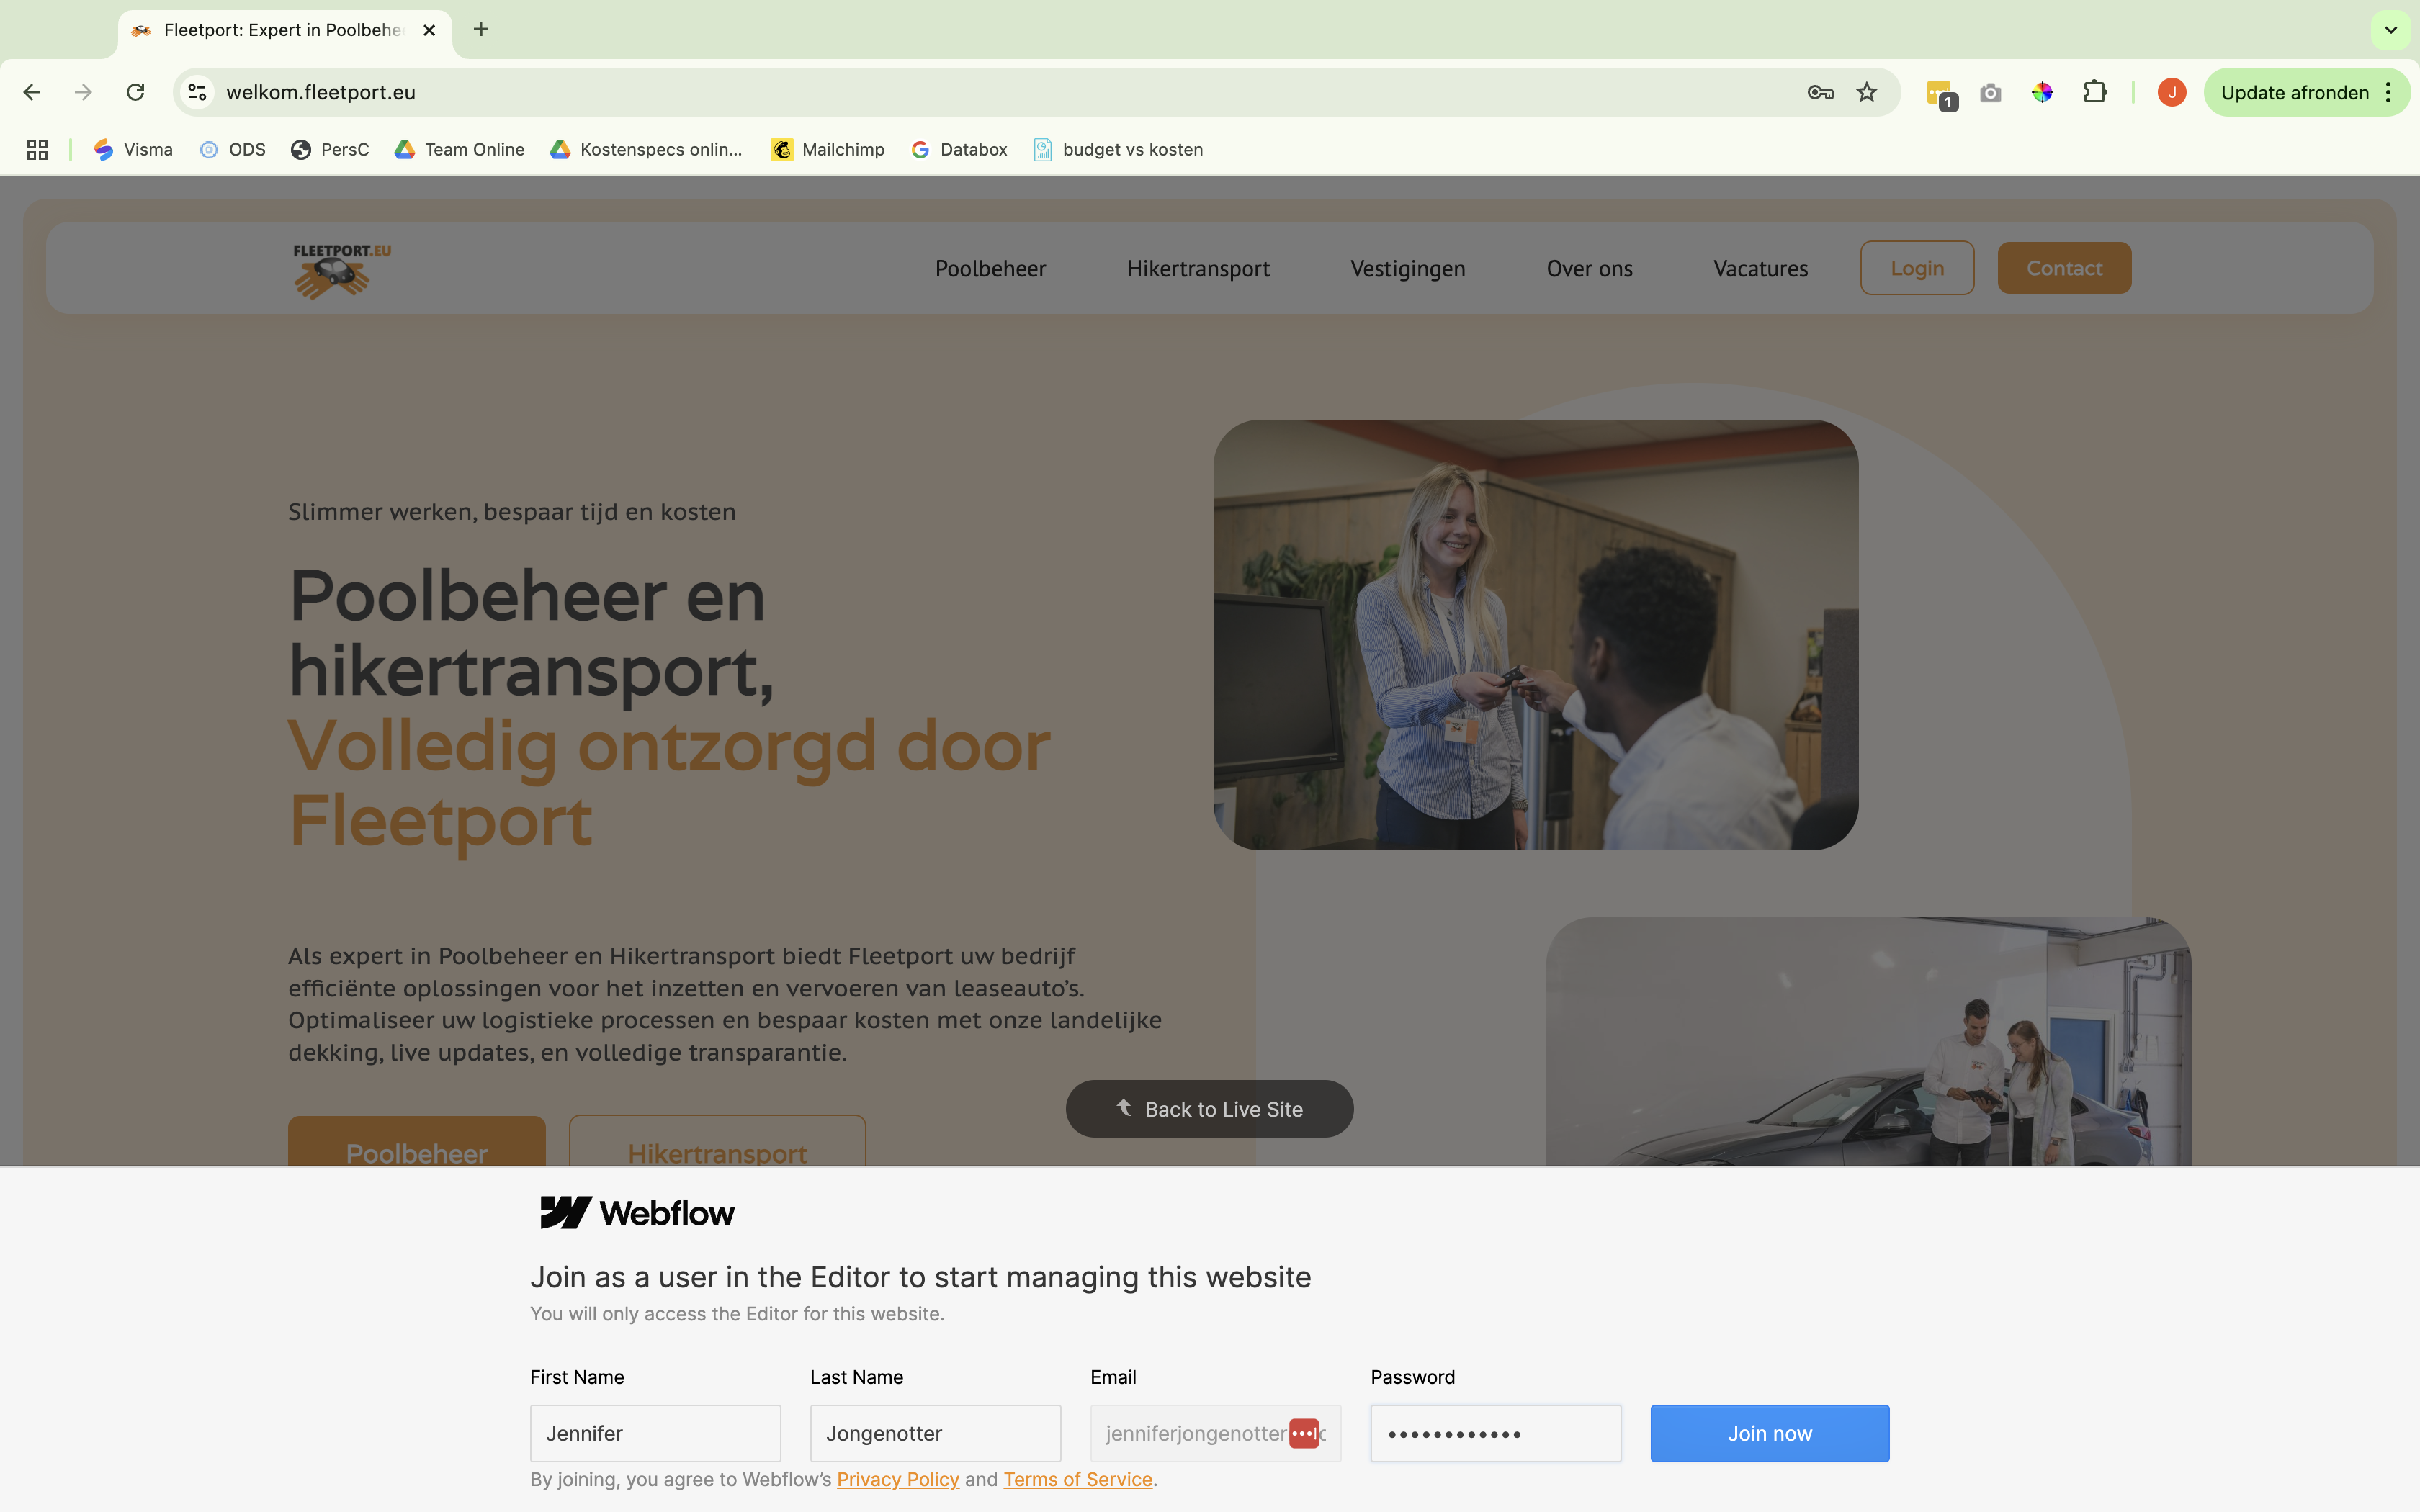This screenshot has height=1512, width=2420.
Task: Click the Hikertransport outlined hero button
Action: click(717, 1142)
